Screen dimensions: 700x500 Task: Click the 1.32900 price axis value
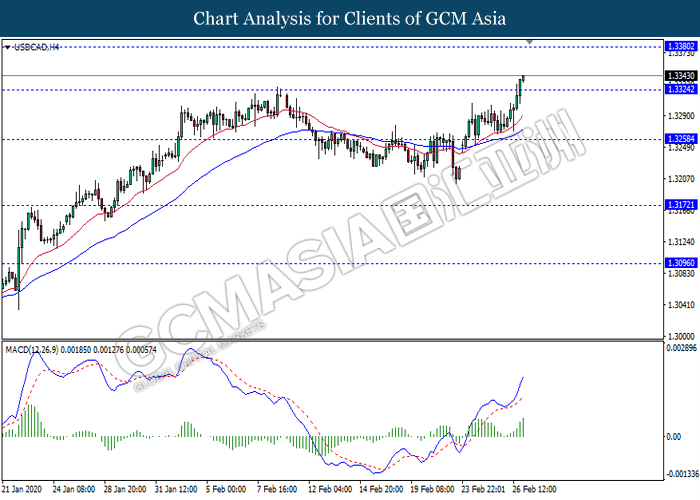pos(681,116)
